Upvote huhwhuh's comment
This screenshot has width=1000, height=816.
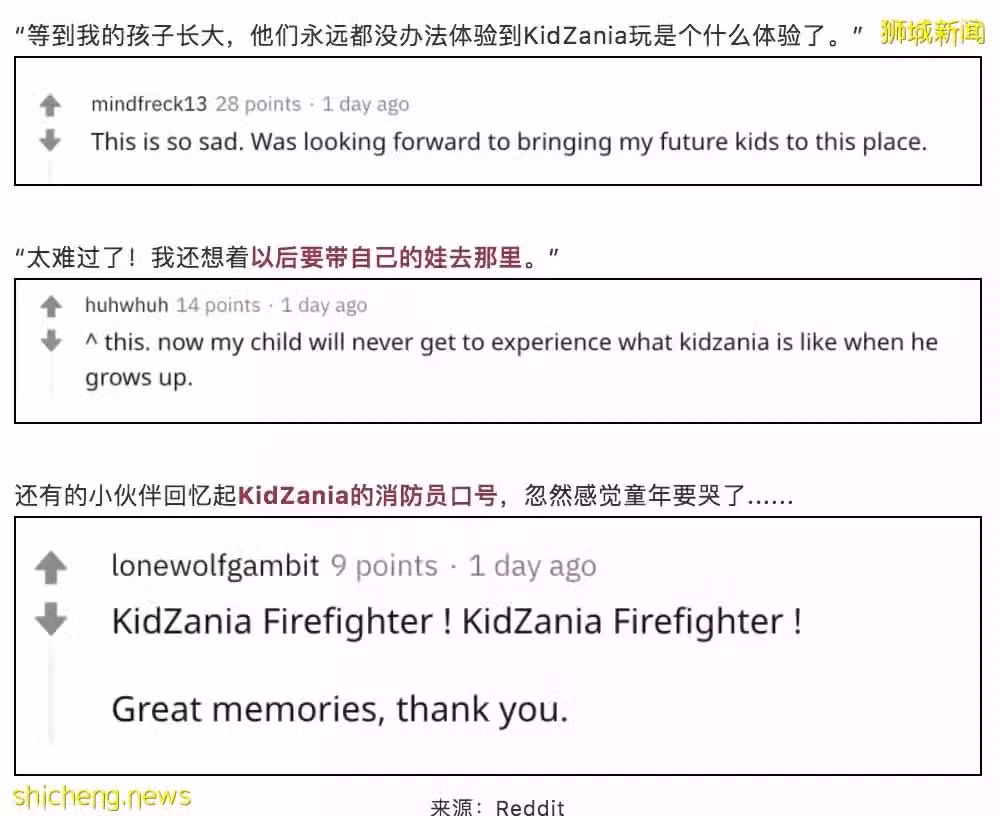[51, 307]
